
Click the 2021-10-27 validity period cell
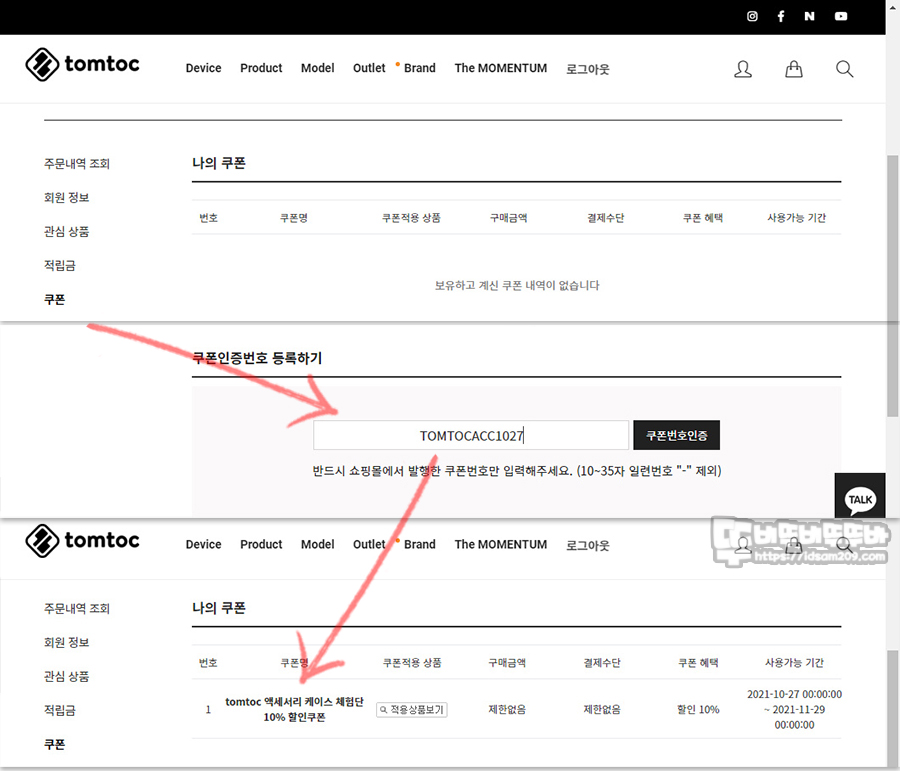click(794, 710)
